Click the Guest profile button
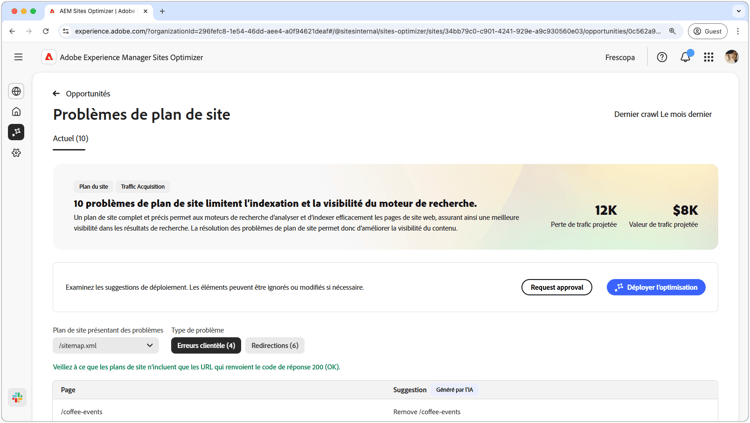The image size is (750, 423). click(x=707, y=31)
